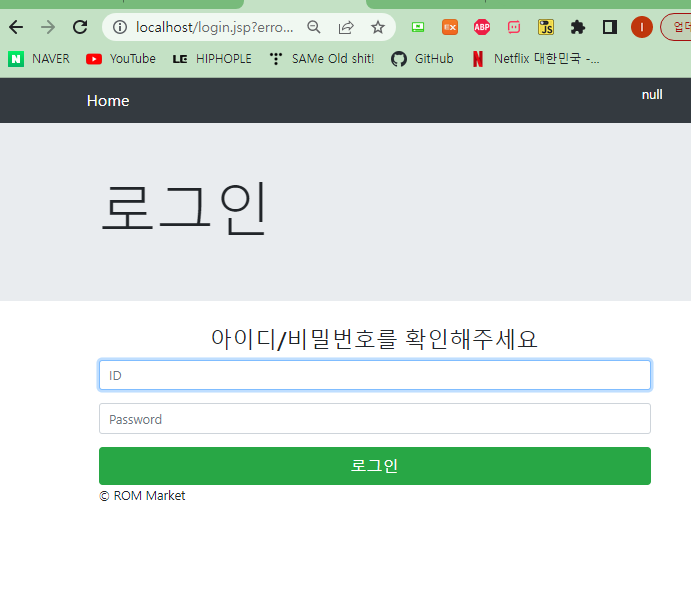Open the profile avatar menu

pos(642,27)
